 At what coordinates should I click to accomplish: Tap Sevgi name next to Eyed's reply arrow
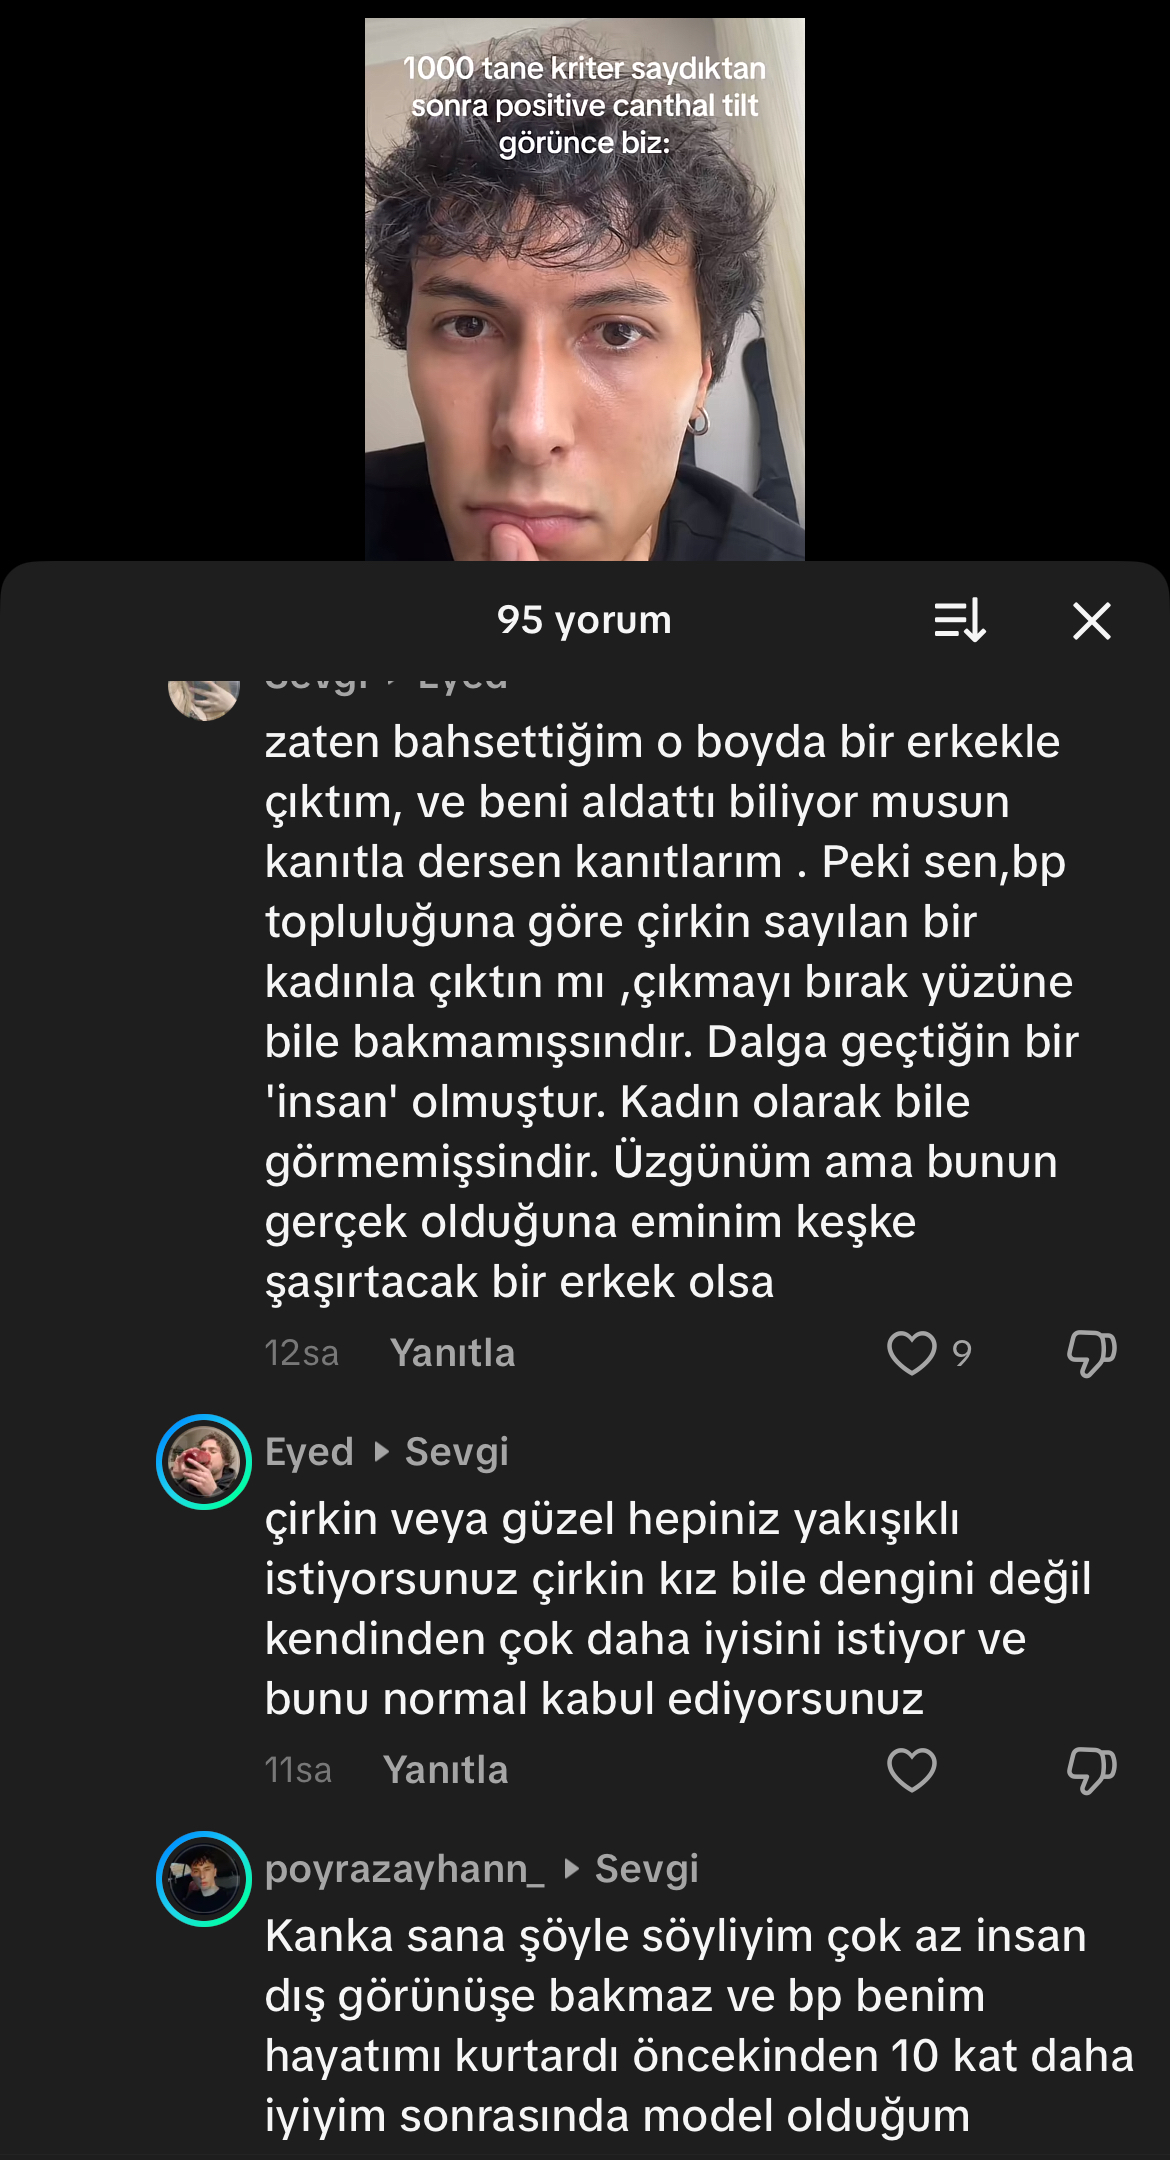457,1452
